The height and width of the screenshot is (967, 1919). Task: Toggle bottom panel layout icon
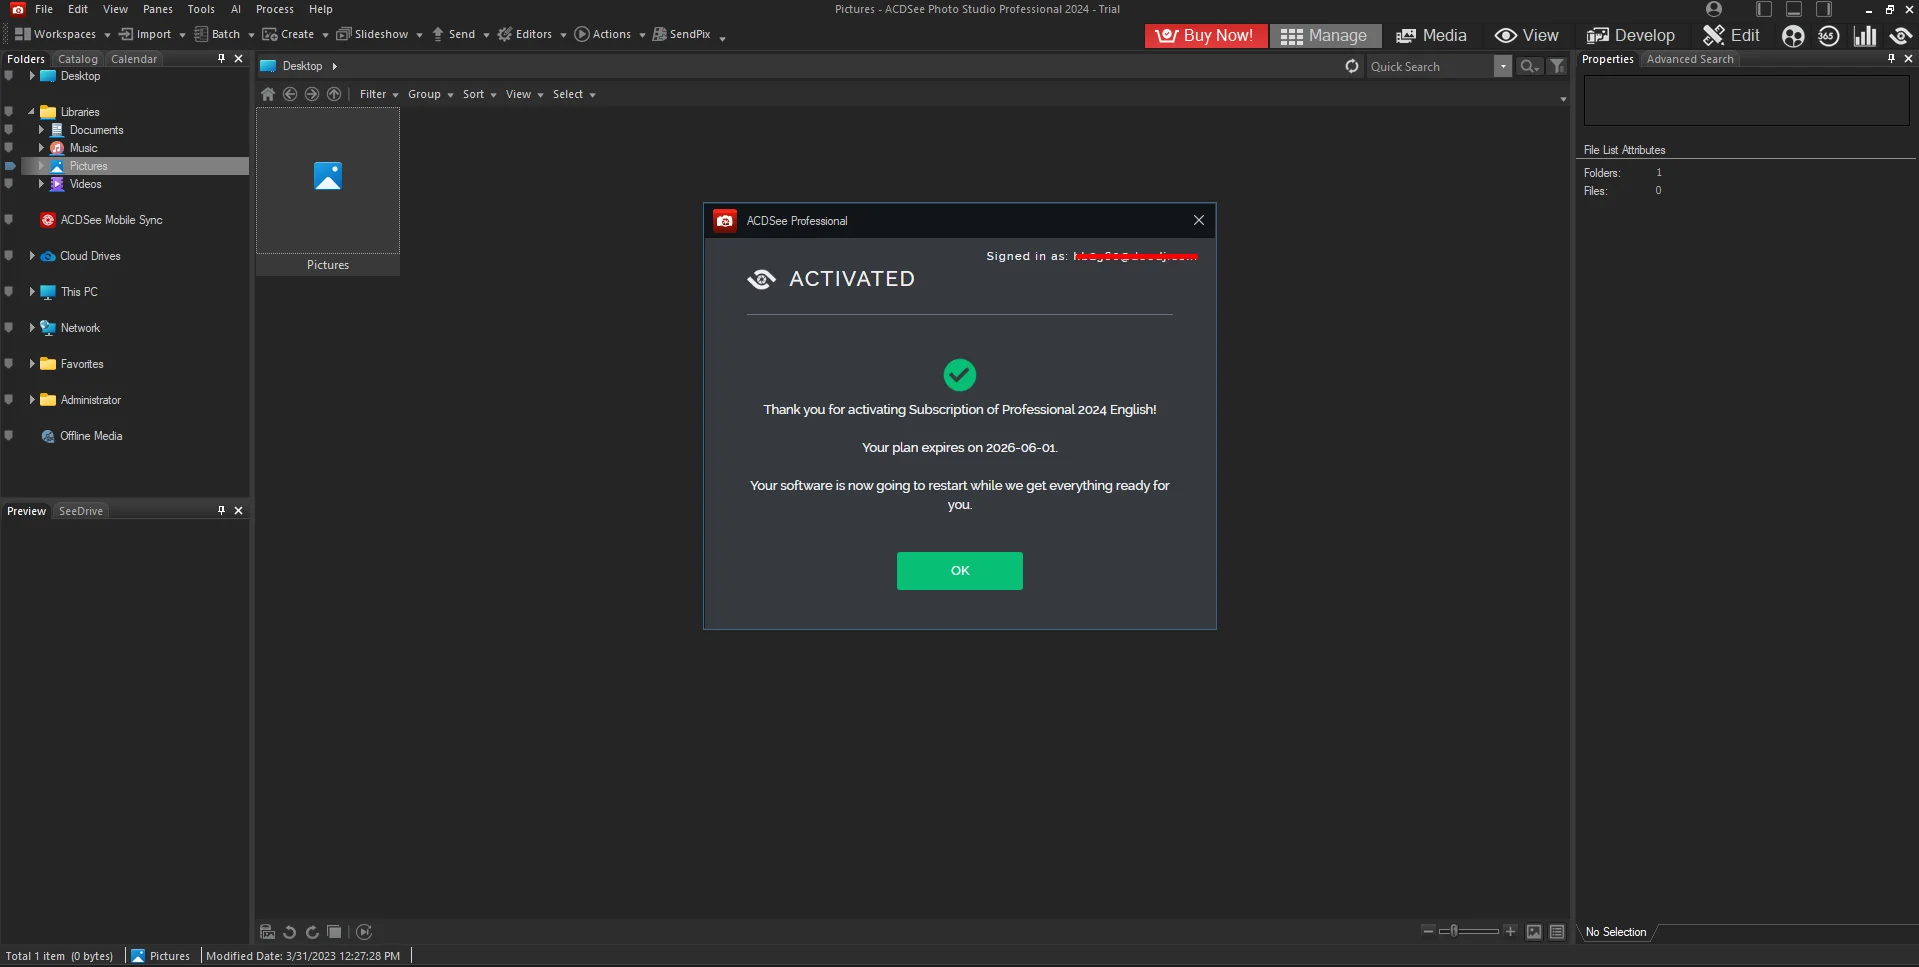pyautogui.click(x=1794, y=9)
